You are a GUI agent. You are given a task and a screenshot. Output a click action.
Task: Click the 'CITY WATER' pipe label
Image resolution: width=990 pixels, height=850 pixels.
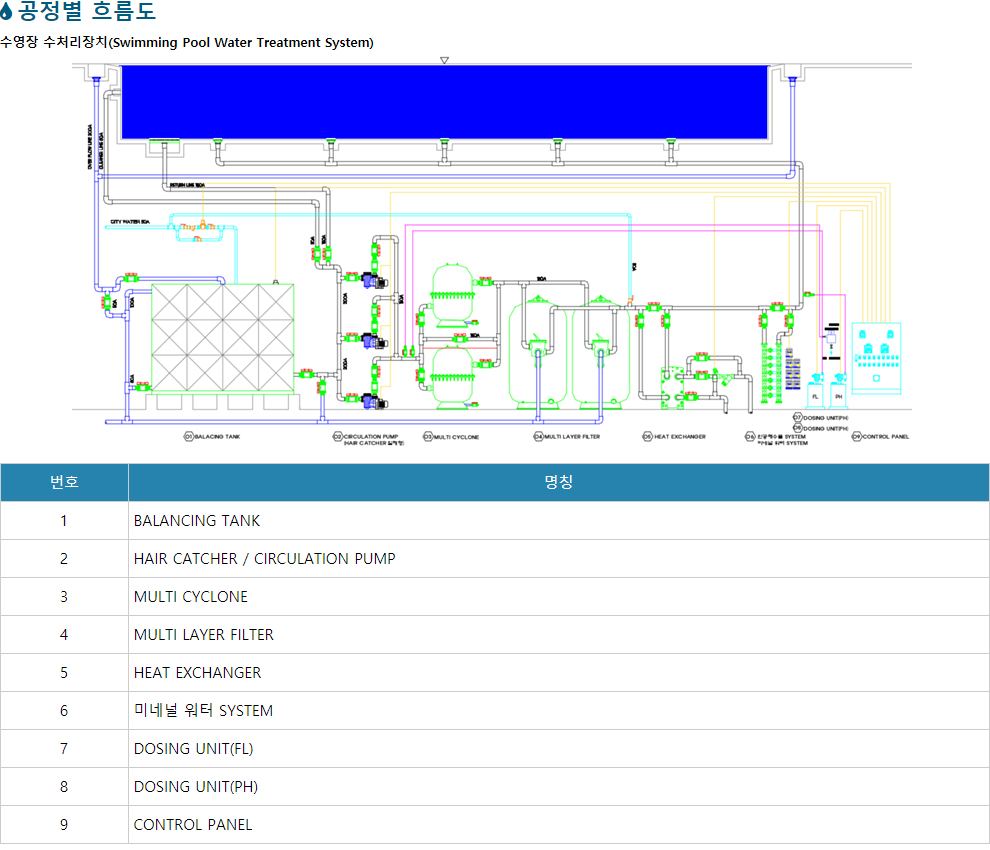pyautogui.click(x=130, y=222)
